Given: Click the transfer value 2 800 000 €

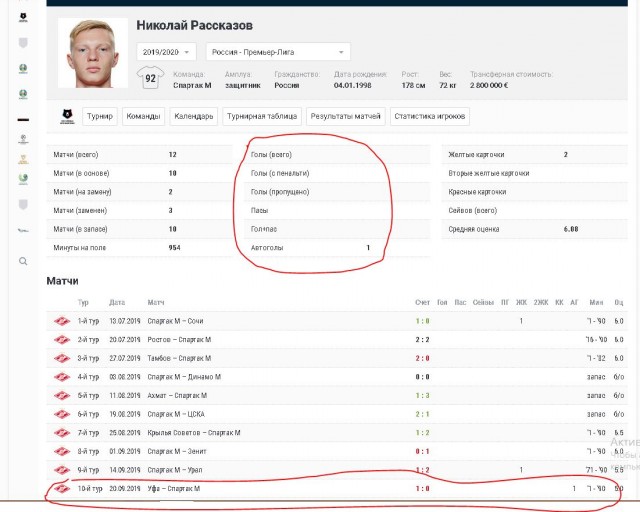Looking at the screenshot, I should [x=489, y=85].
